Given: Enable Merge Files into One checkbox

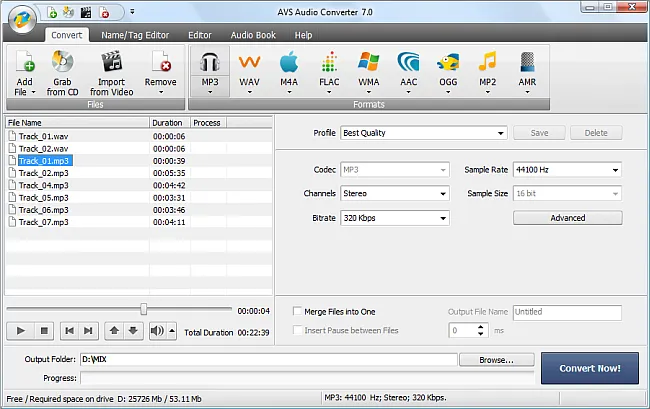Looking at the screenshot, I should point(297,311).
